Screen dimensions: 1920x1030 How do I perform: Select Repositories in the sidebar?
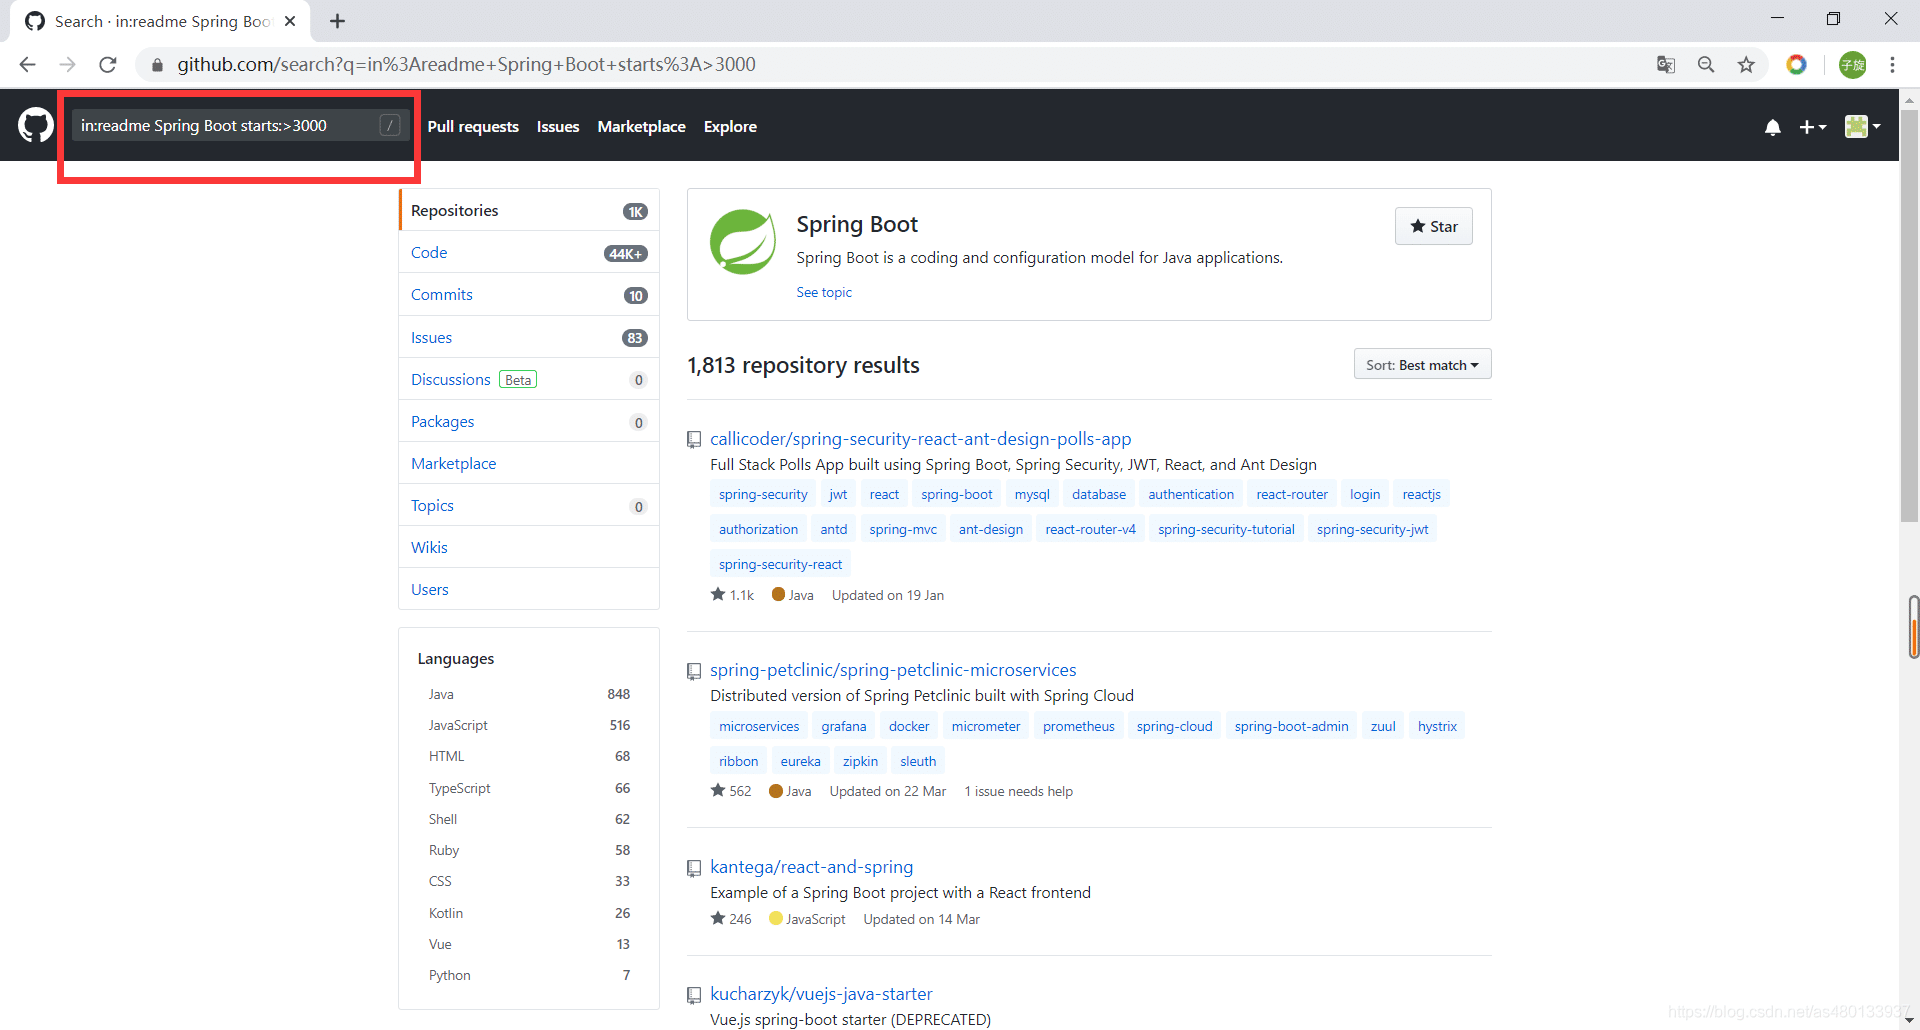click(529, 210)
